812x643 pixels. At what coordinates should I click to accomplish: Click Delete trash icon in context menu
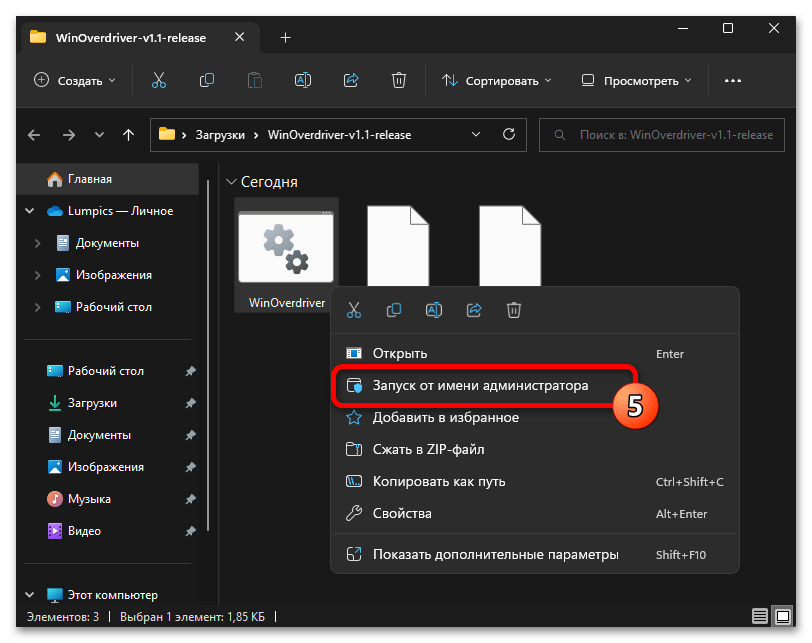click(x=514, y=310)
